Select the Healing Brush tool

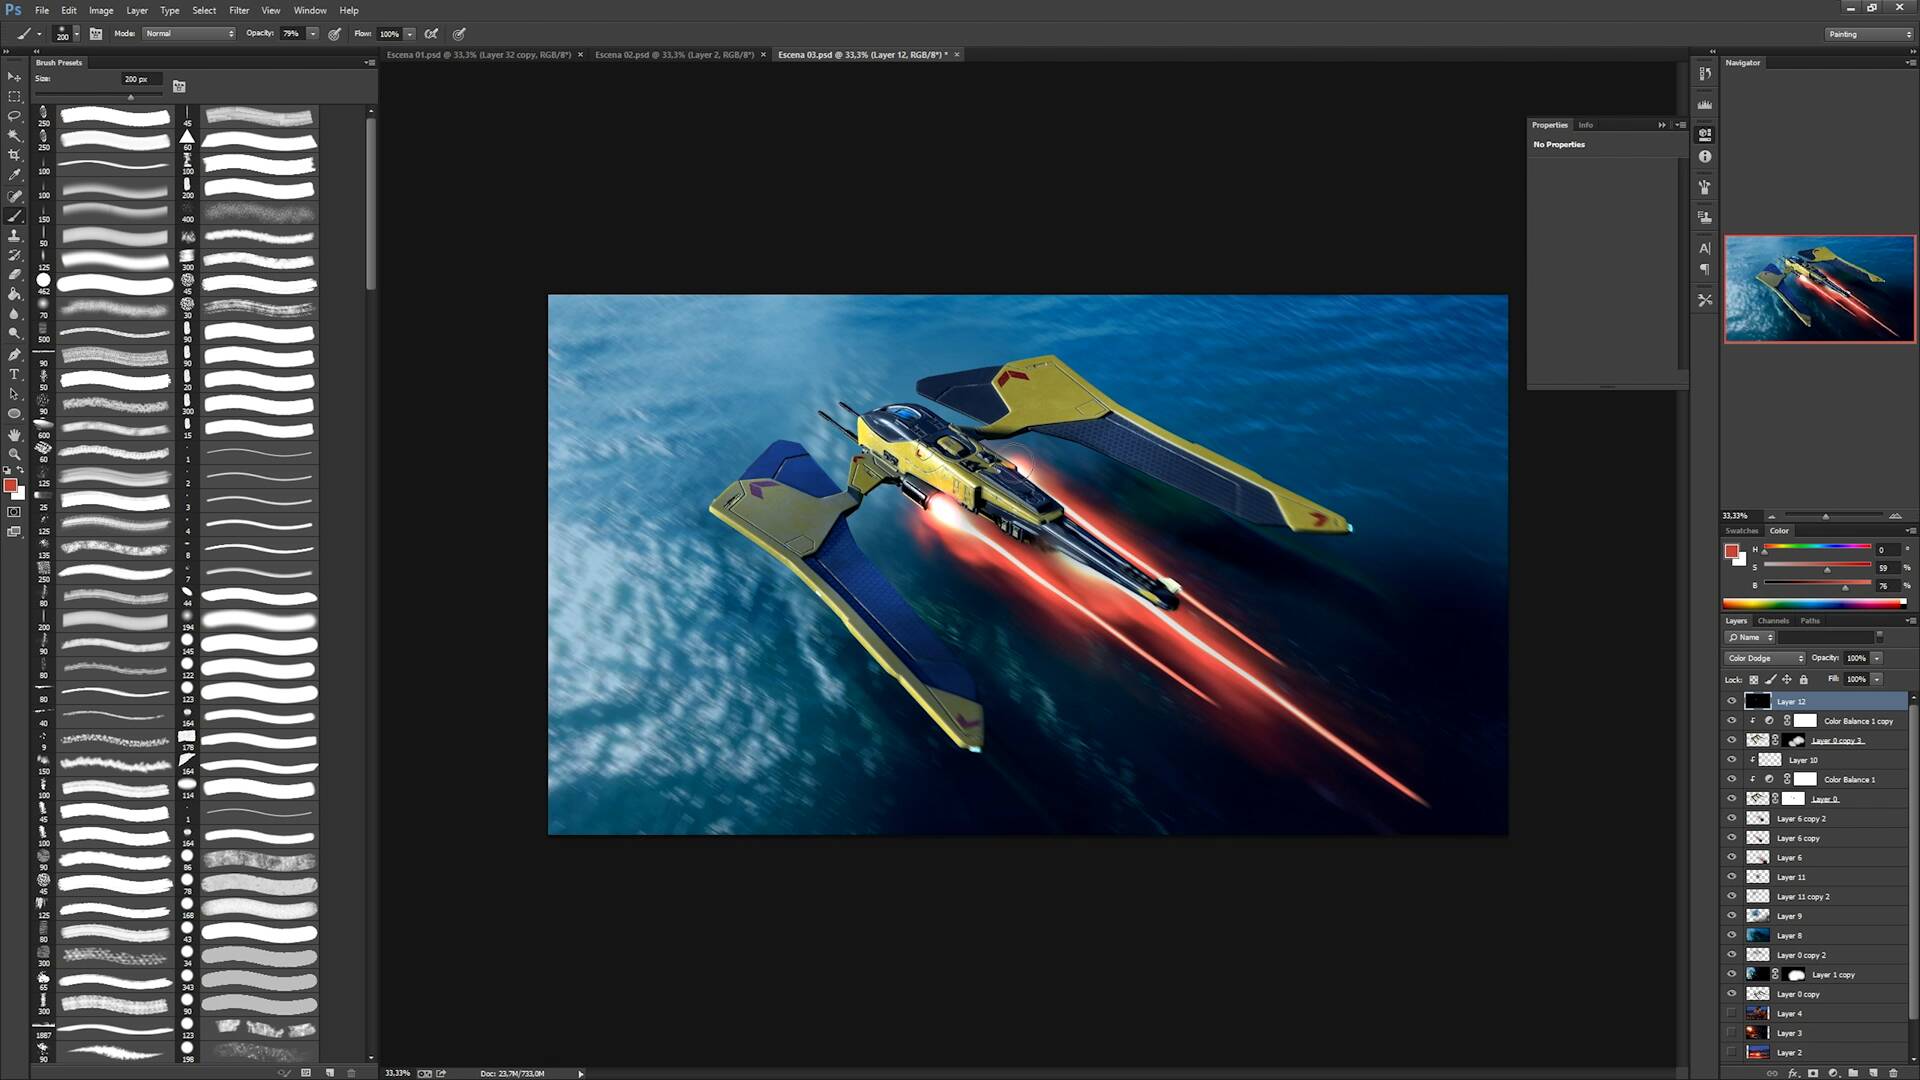point(14,196)
